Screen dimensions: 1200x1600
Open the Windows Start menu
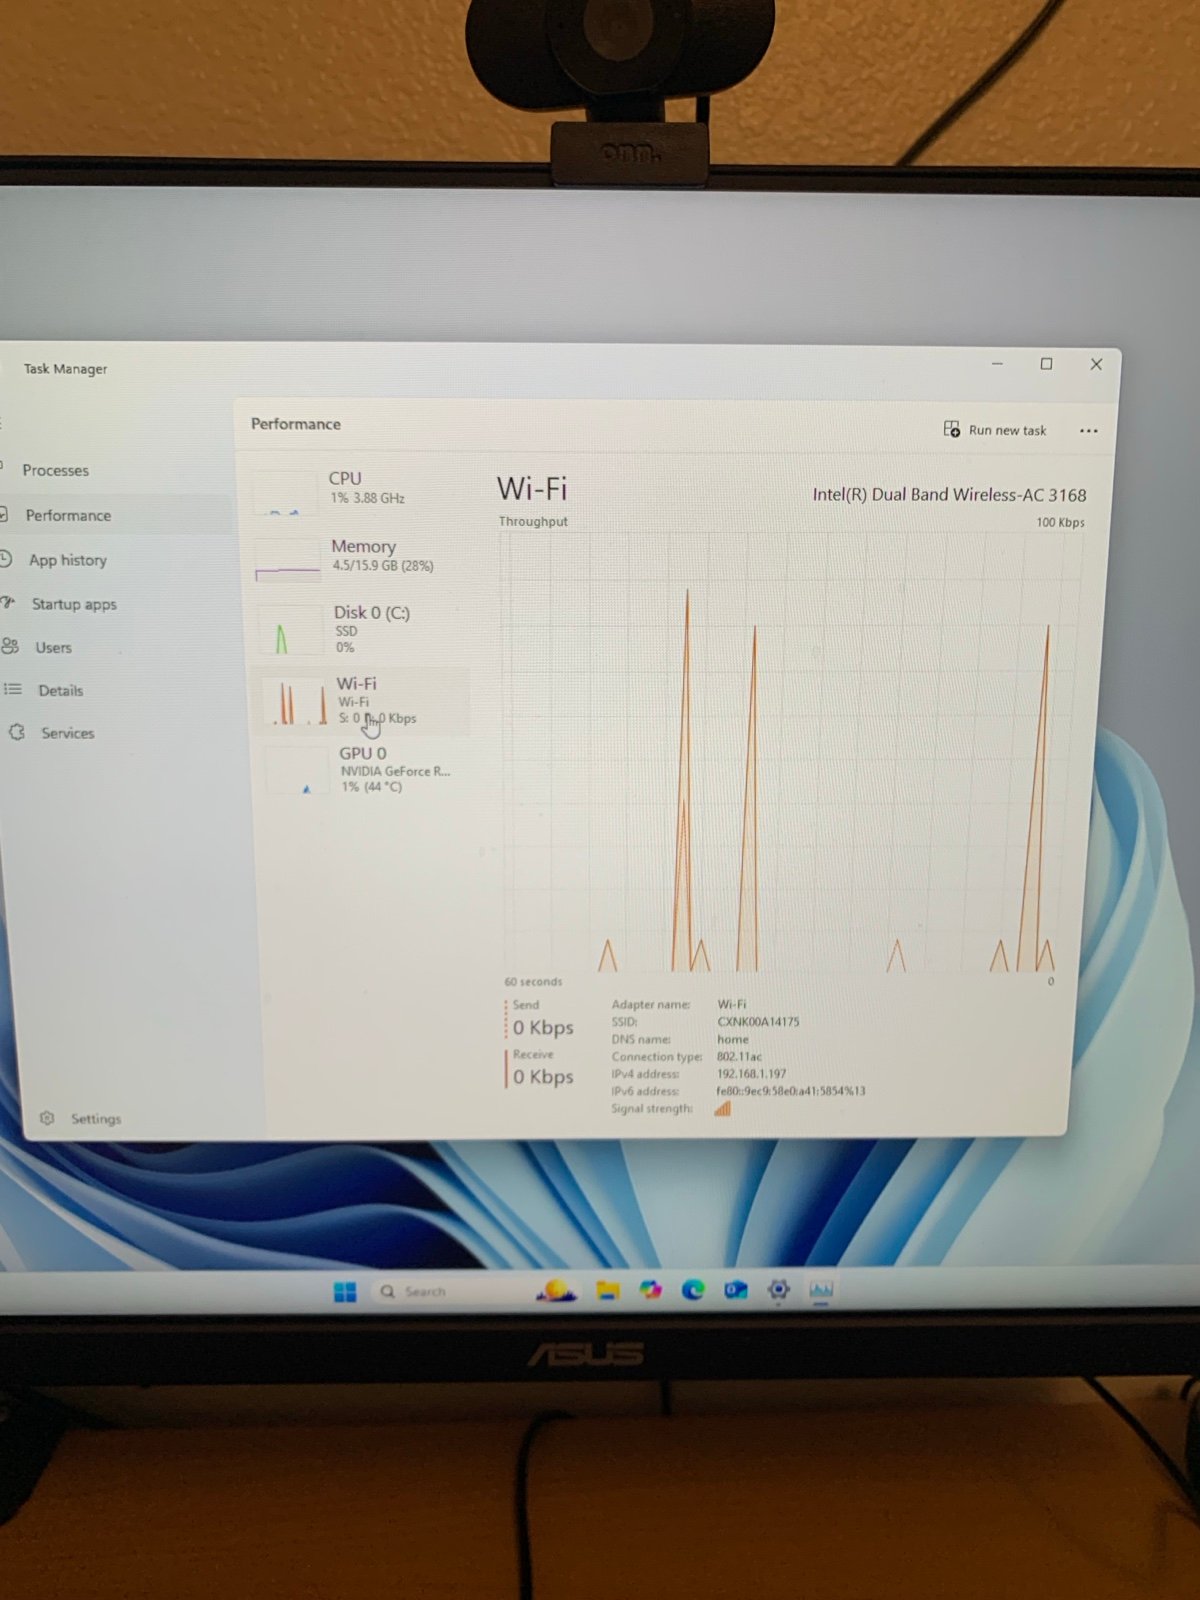pos(345,1292)
